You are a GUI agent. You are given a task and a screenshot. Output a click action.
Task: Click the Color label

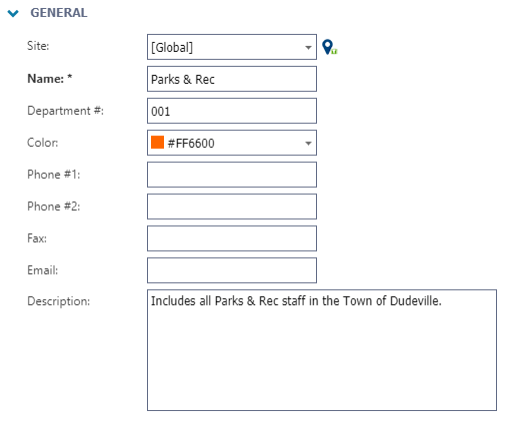pyautogui.click(x=42, y=143)
